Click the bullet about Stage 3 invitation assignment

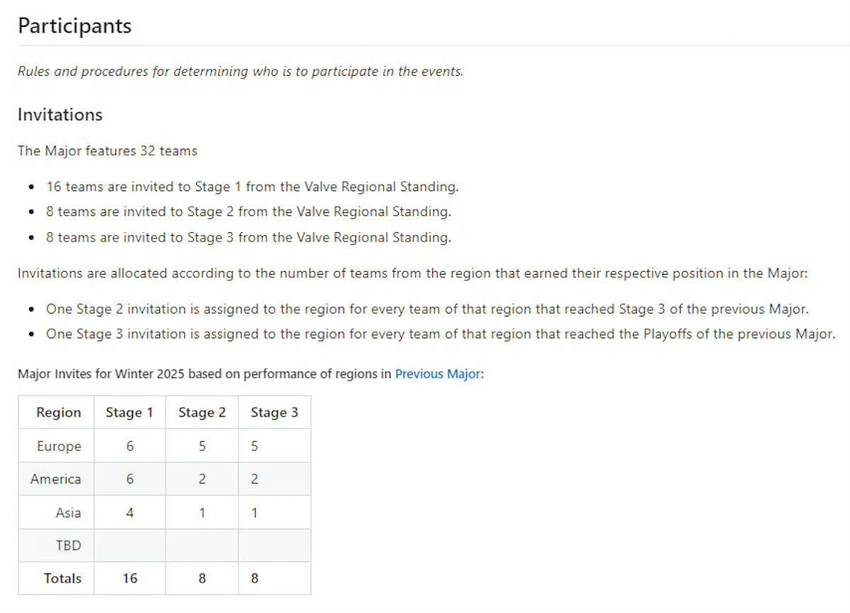point(441,334)
